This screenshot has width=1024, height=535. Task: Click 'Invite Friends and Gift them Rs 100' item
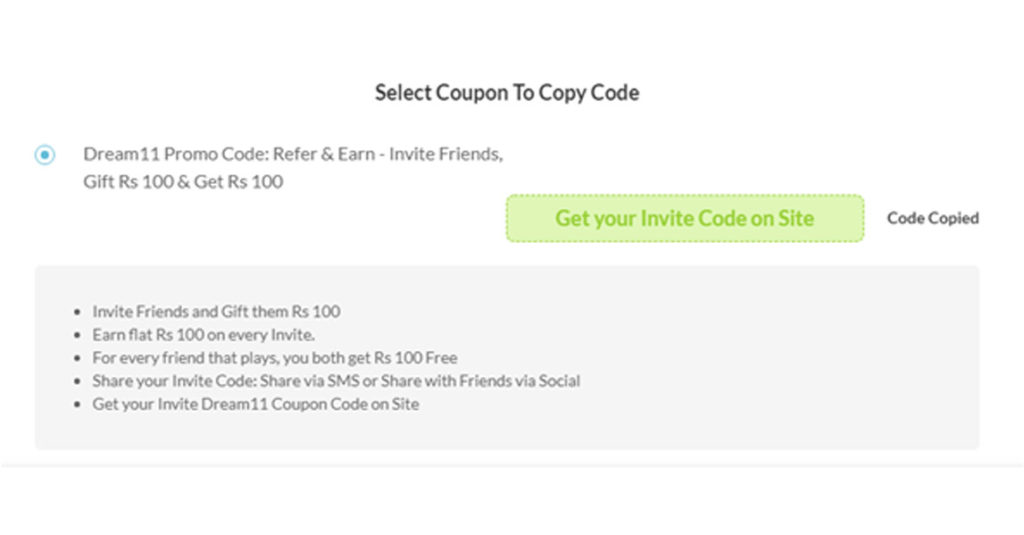(216, 311)
